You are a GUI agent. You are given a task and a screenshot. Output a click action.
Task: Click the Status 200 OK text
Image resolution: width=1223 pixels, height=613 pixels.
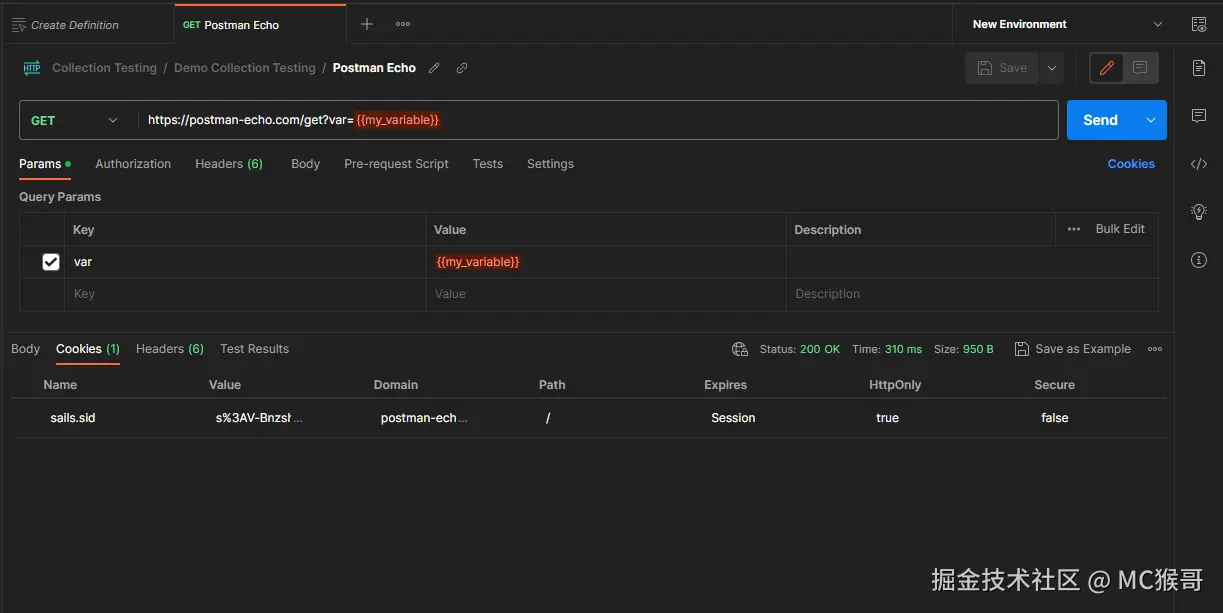tap(800, 349)
